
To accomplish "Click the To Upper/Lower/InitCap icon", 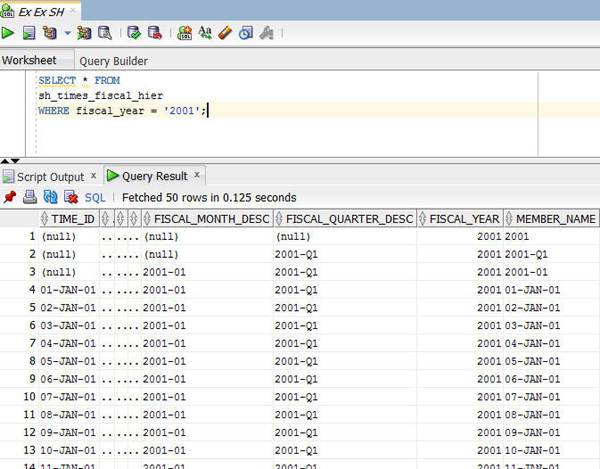I will (x=205, y=33).
